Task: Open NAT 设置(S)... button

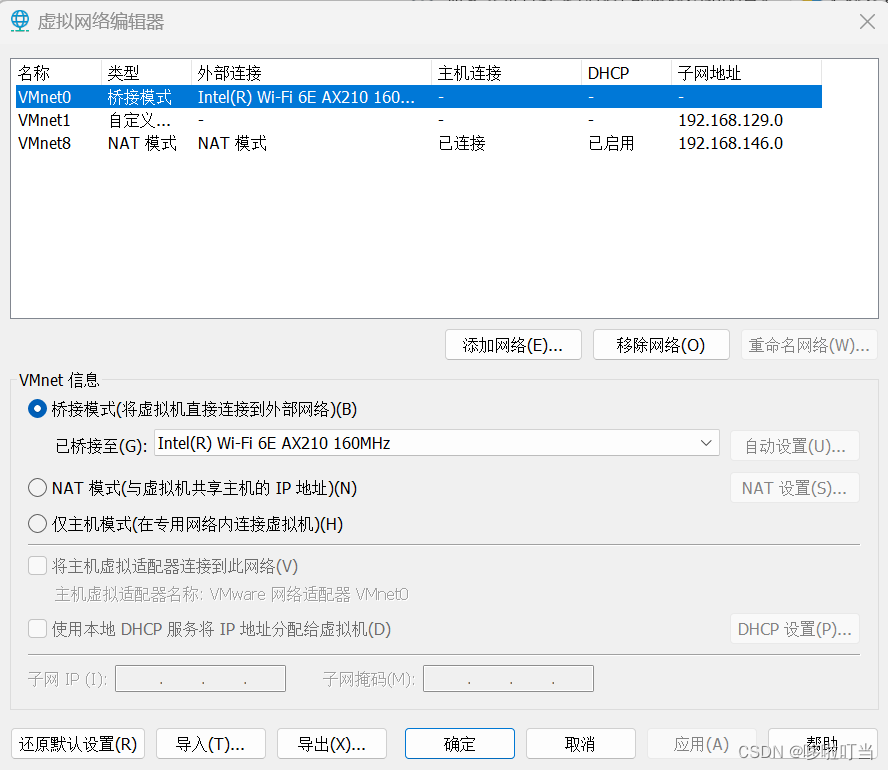Action: click(795, 487)
